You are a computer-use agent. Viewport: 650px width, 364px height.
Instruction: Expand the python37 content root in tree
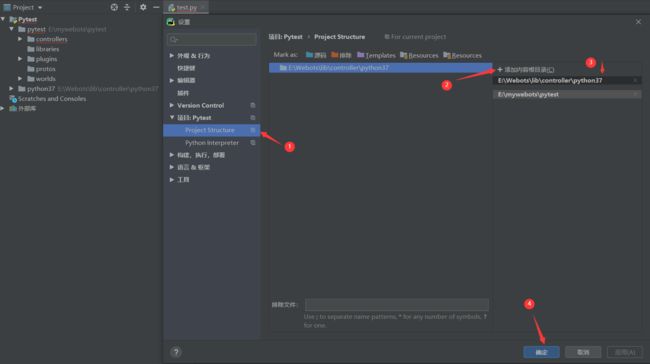pos(12,88)
